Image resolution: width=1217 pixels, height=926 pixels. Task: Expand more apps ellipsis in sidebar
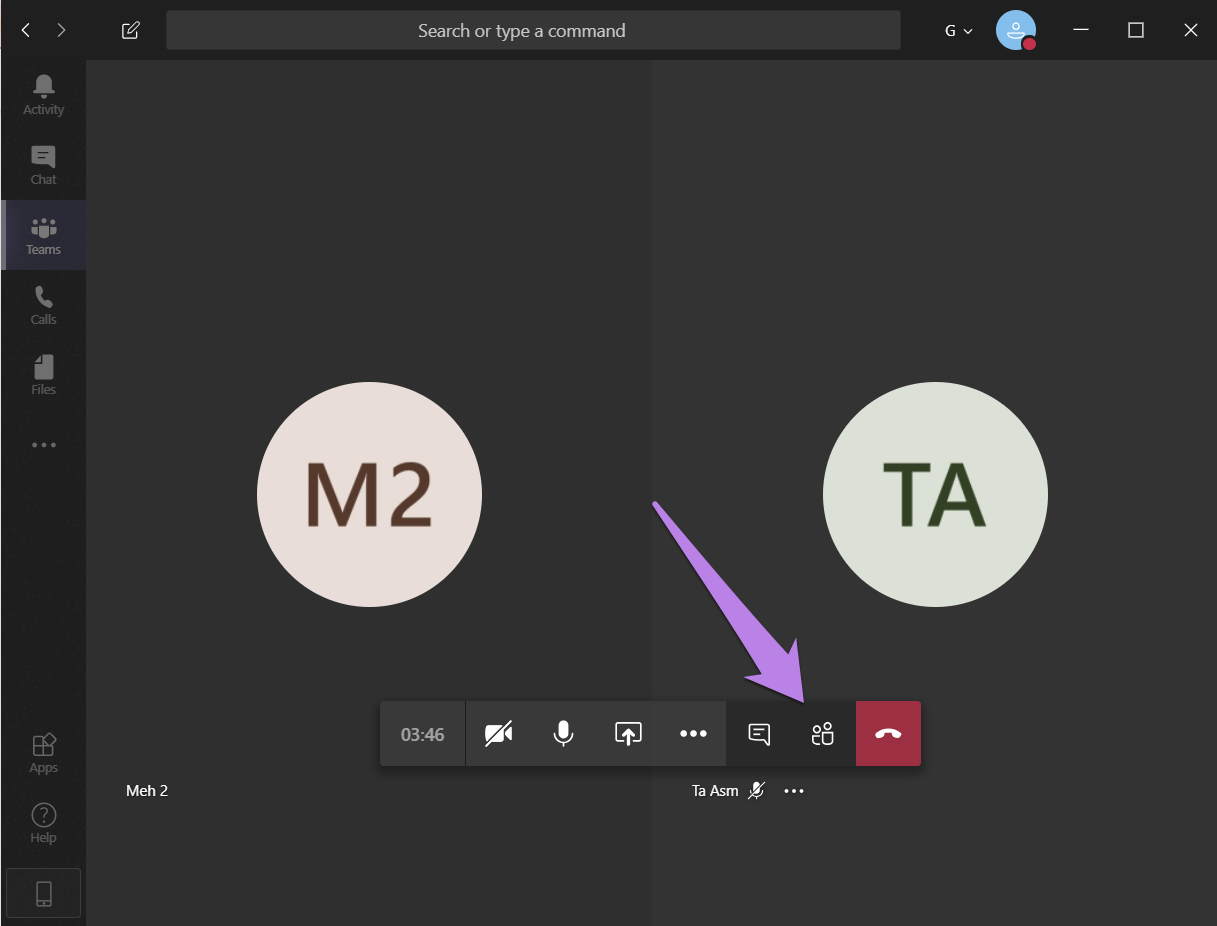pos(43,445)
